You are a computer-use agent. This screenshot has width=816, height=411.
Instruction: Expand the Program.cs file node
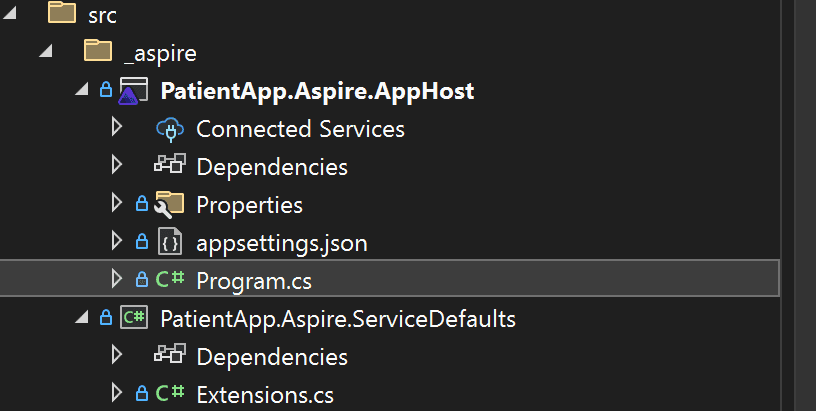(x=117, y=280)
